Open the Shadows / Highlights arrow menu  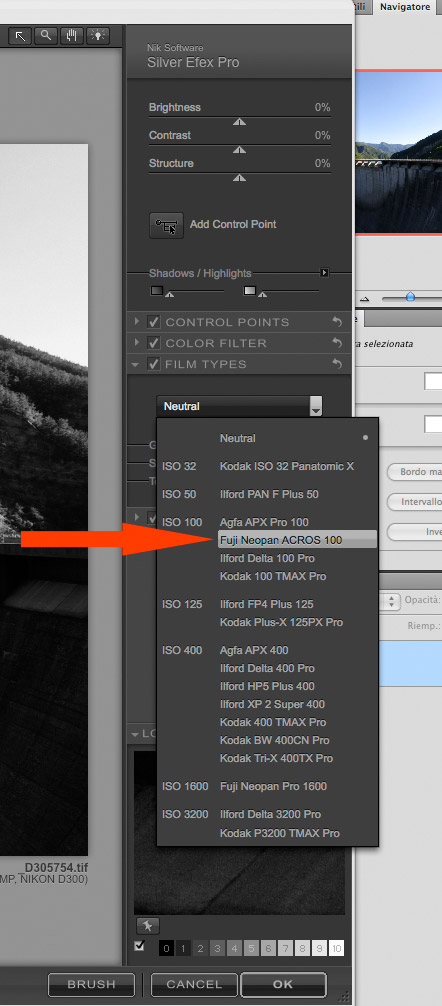click(325, 273)
